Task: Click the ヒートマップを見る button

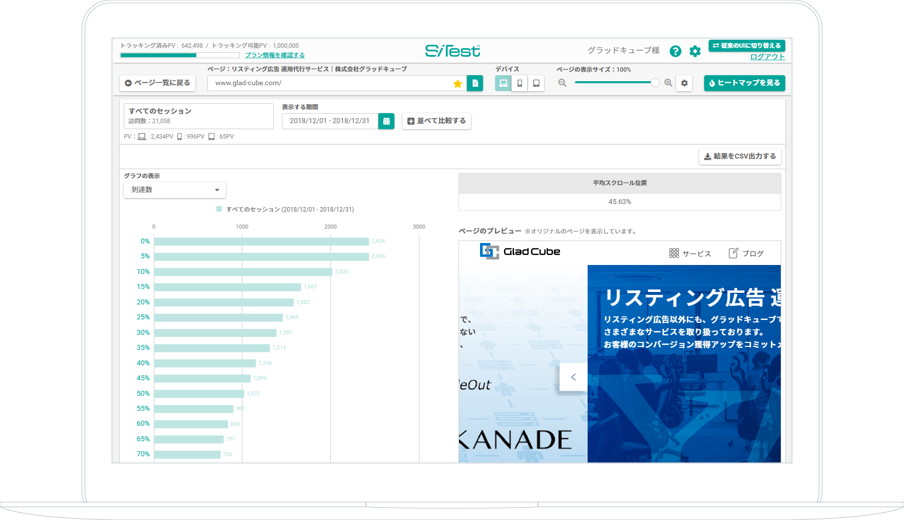Action: coord(744,83)
